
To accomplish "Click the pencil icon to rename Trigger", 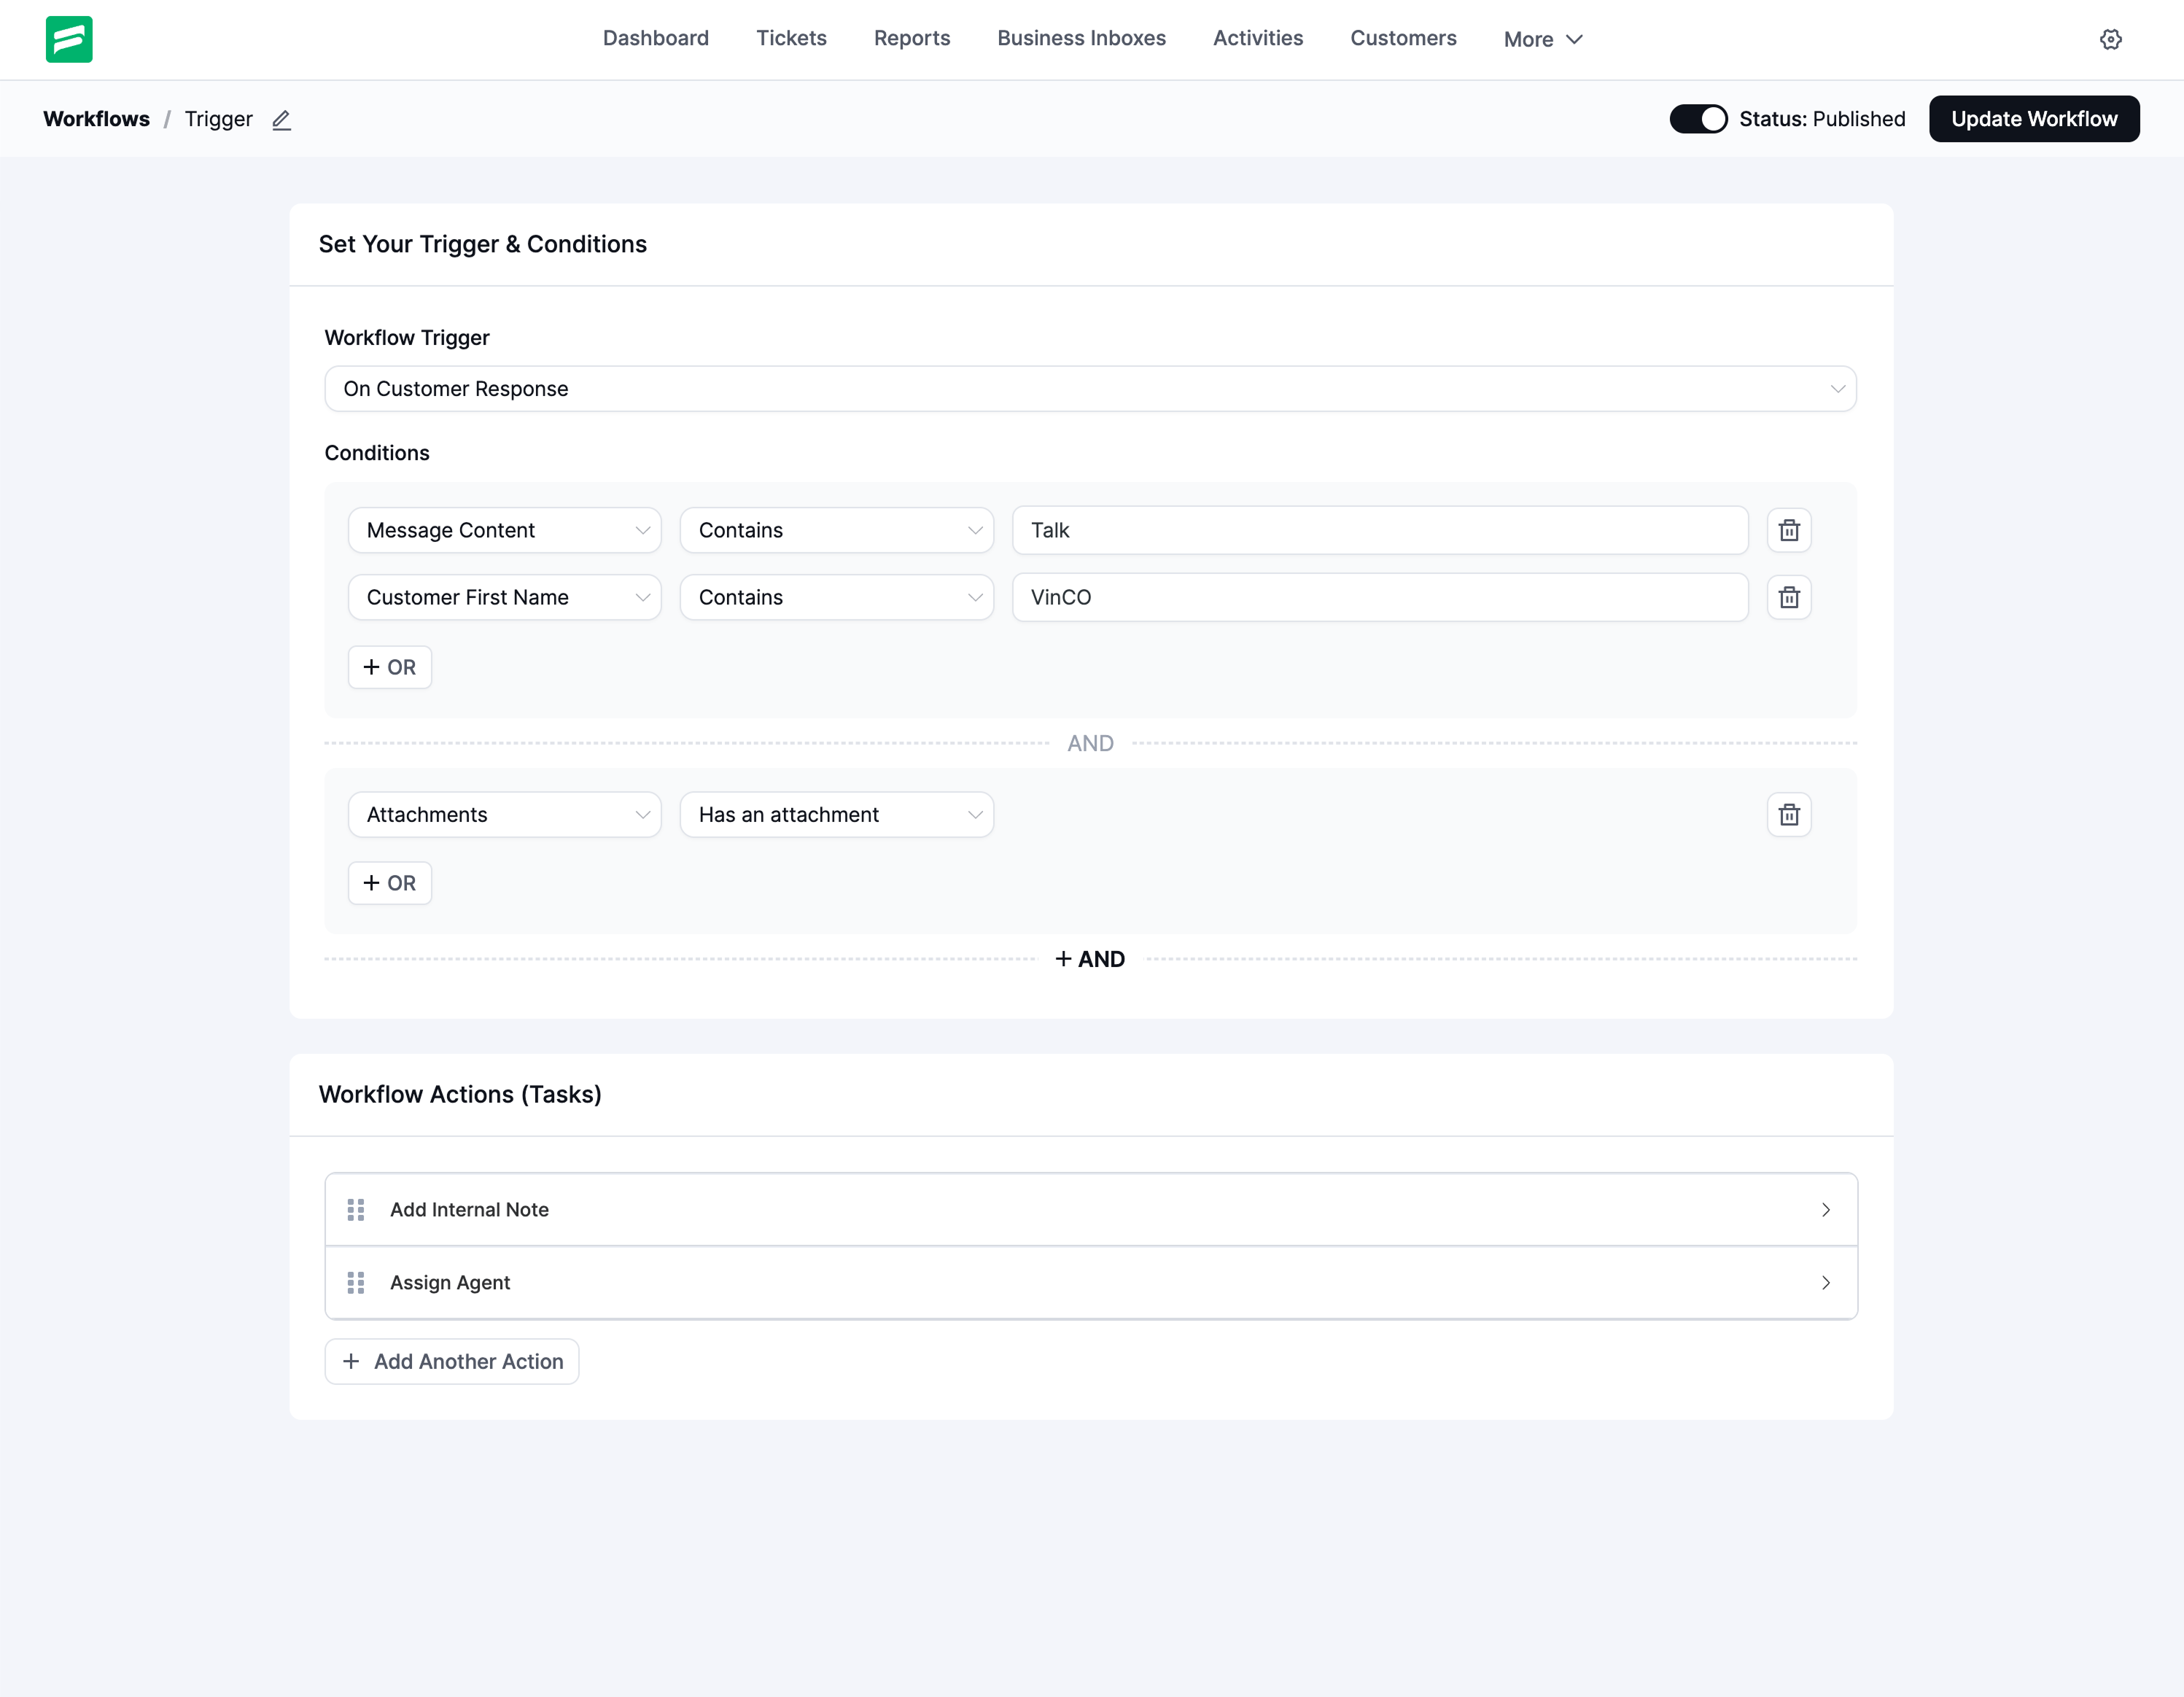I will click(282, 120).
